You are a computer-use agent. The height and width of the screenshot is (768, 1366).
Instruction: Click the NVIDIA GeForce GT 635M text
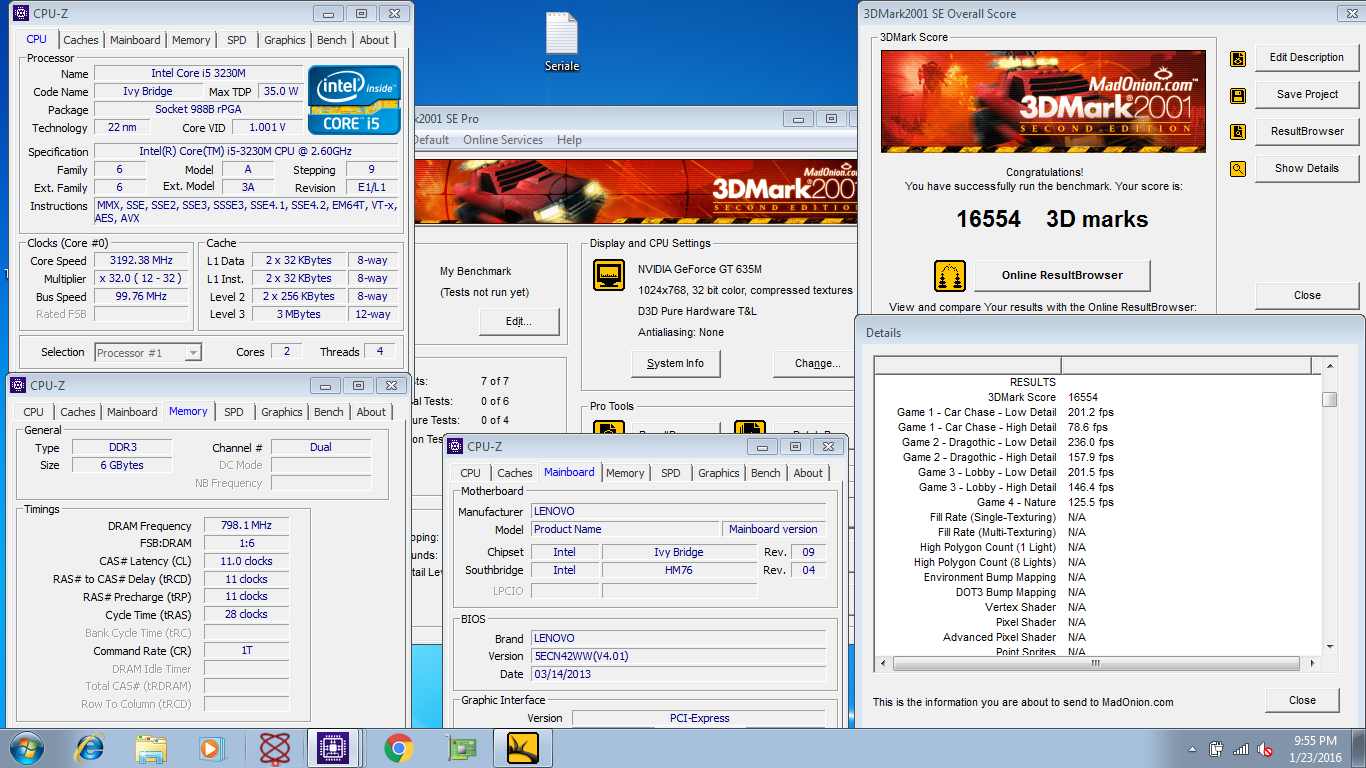699,269
